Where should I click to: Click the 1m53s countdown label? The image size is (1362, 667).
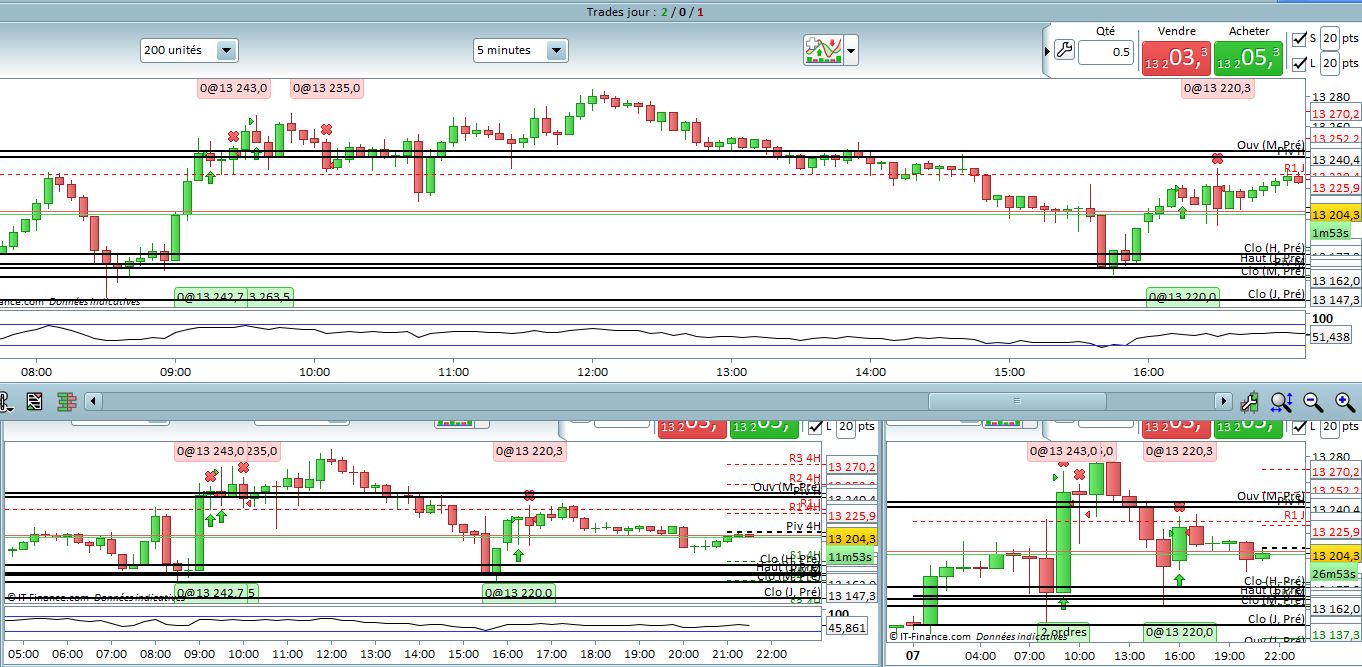click(1331, 233)
